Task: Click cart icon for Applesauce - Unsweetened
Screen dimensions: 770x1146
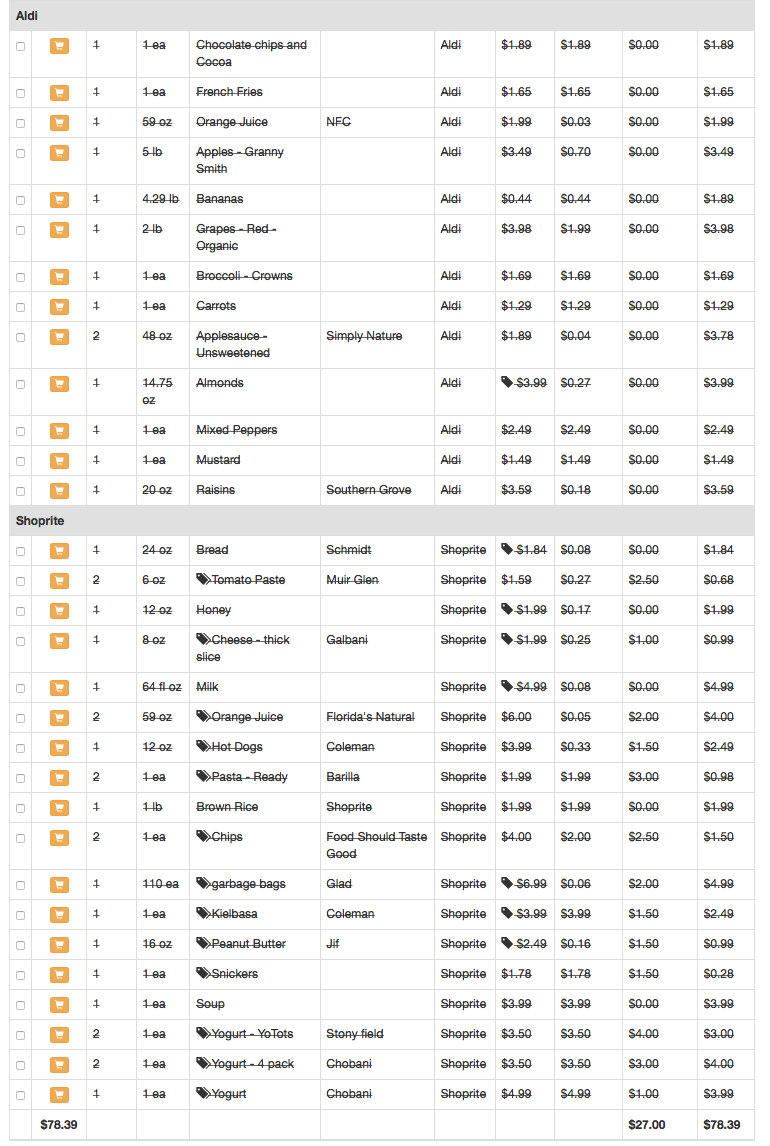Action: 59,337
